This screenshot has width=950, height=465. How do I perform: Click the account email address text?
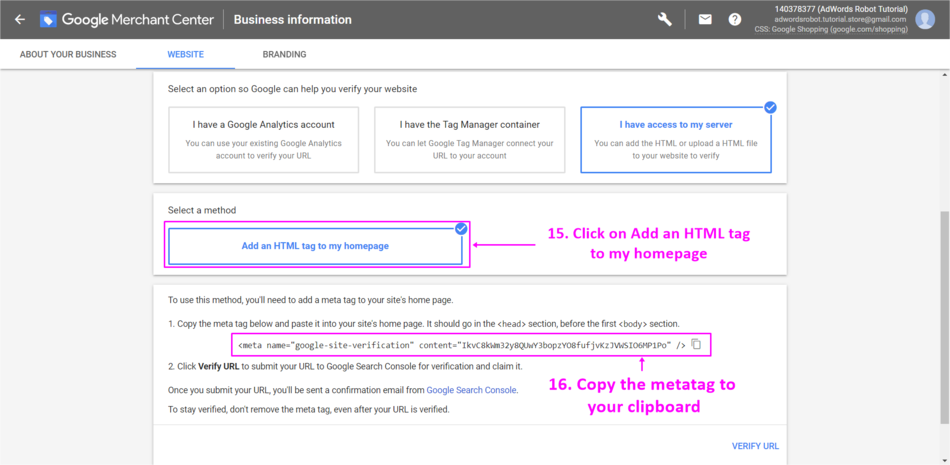click(843, 19)
